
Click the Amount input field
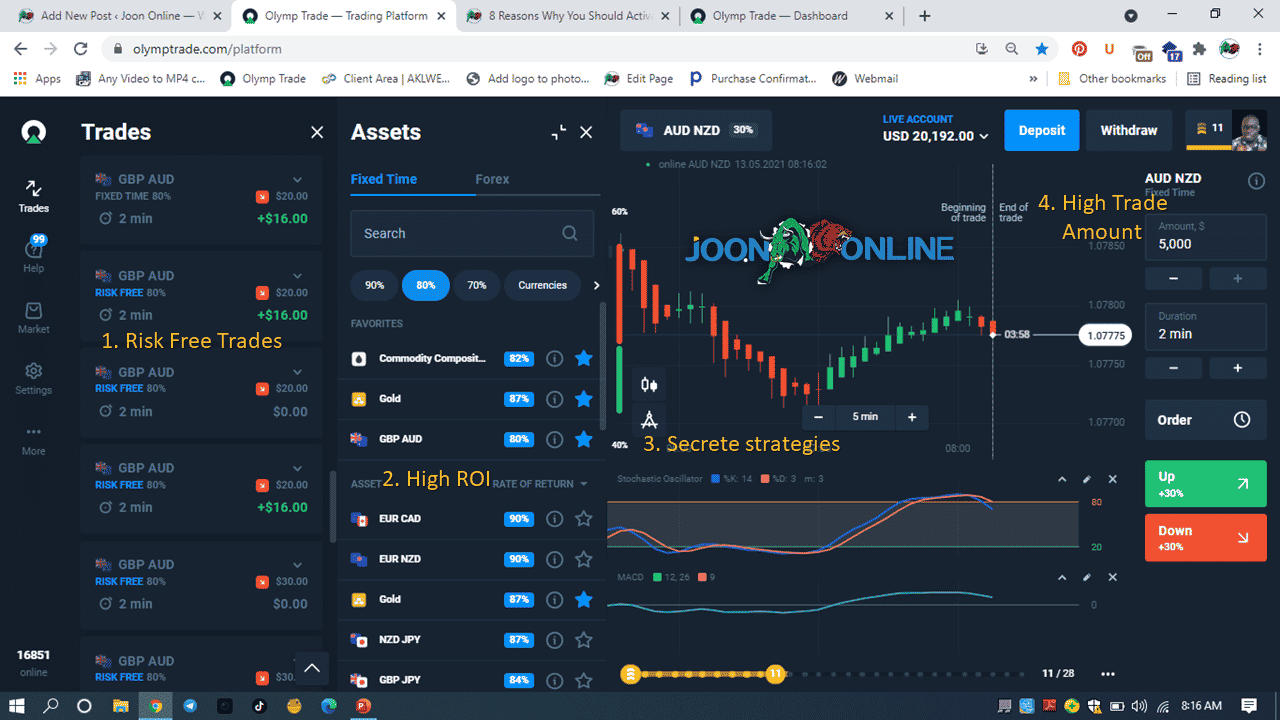tap(1204, 236)
